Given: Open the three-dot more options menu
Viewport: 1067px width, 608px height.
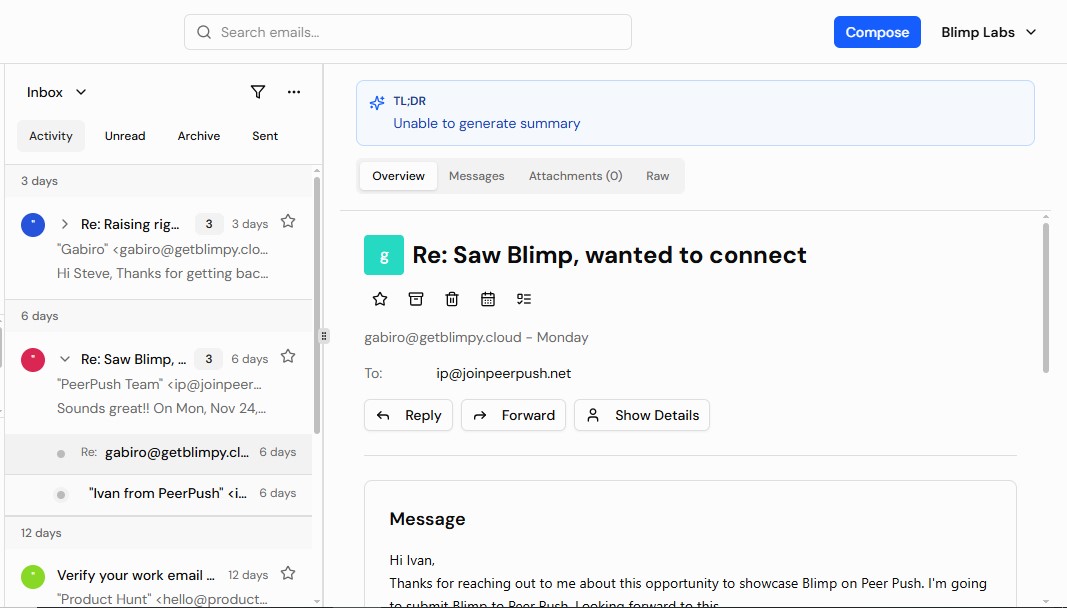Looking at the screenshot, I should point(293,91).
